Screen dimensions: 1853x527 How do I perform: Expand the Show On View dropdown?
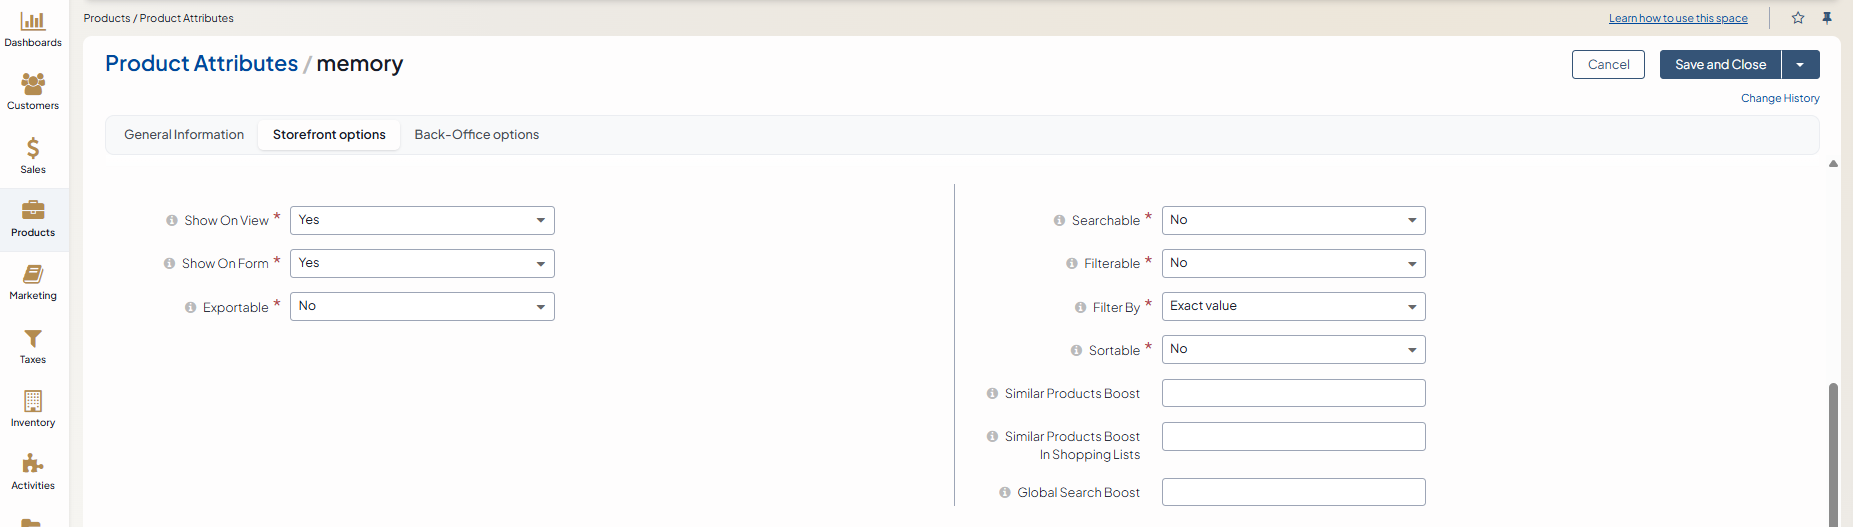422,220
